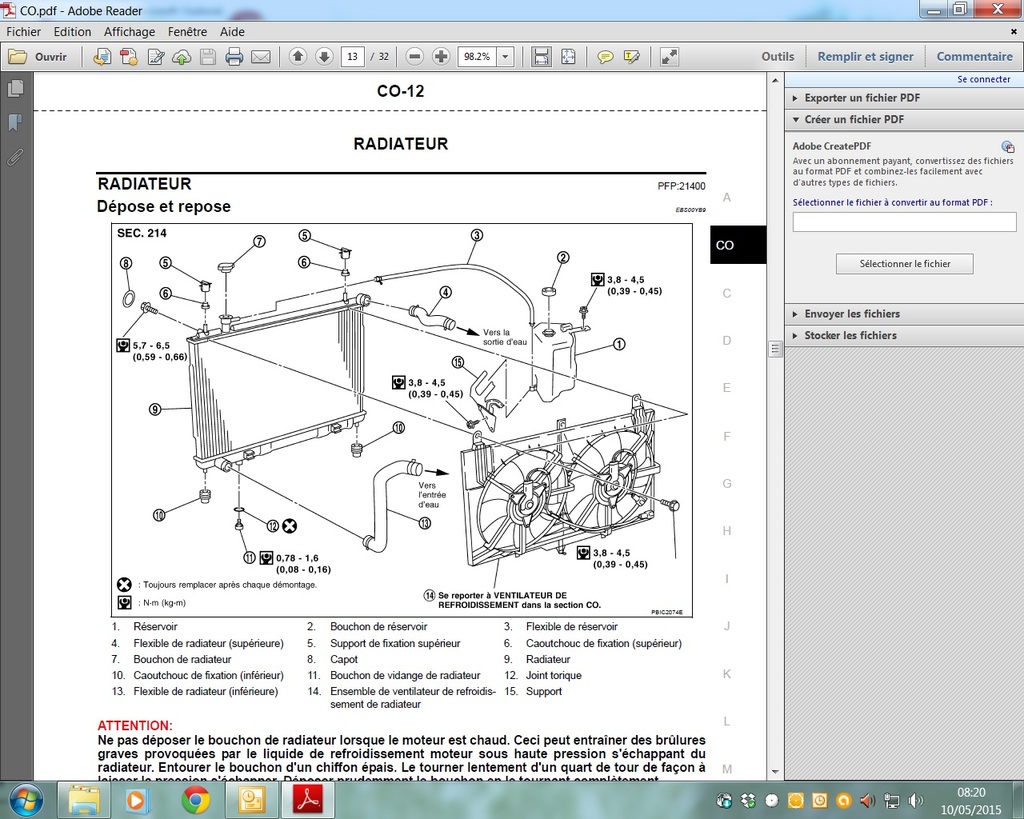Open the page thumbnails panel

click(15, 89)
